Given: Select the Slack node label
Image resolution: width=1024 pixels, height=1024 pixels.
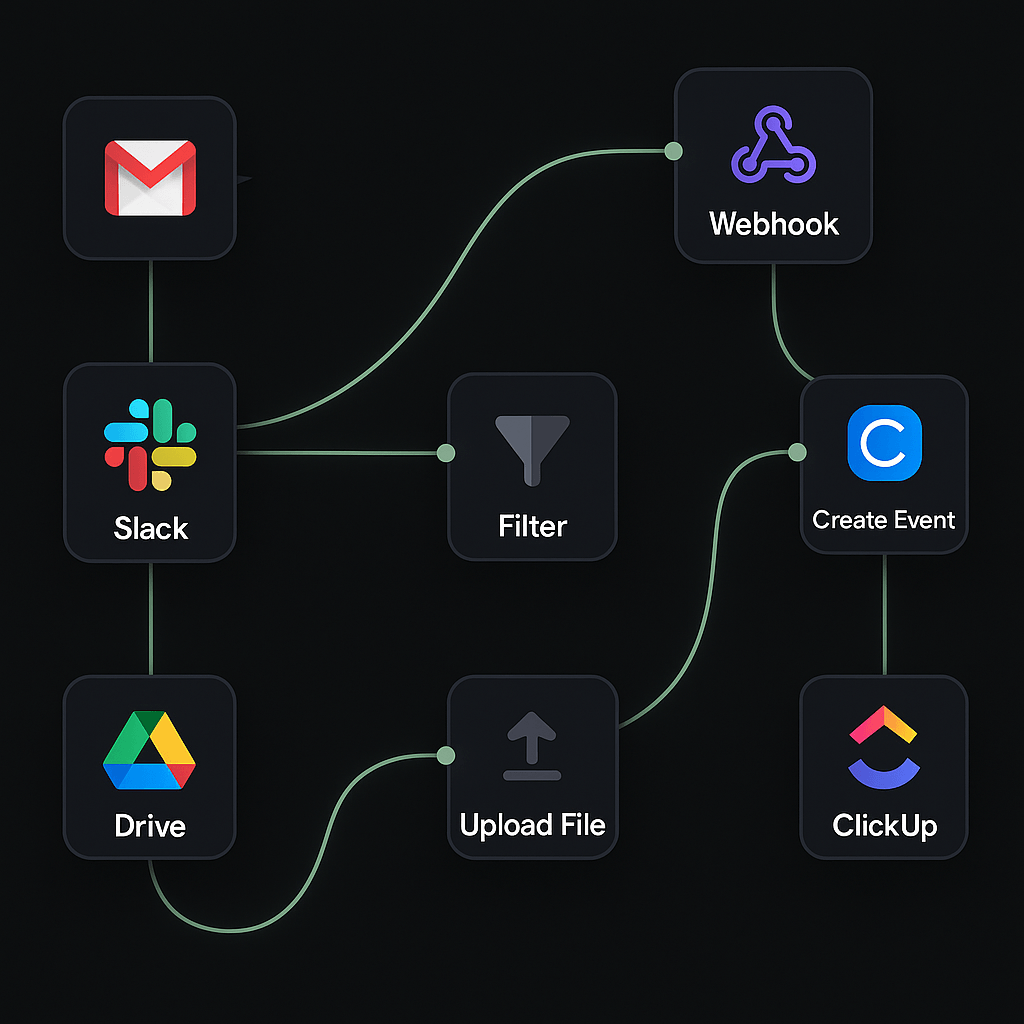Looking at the screenshot, I should point(151,528).
